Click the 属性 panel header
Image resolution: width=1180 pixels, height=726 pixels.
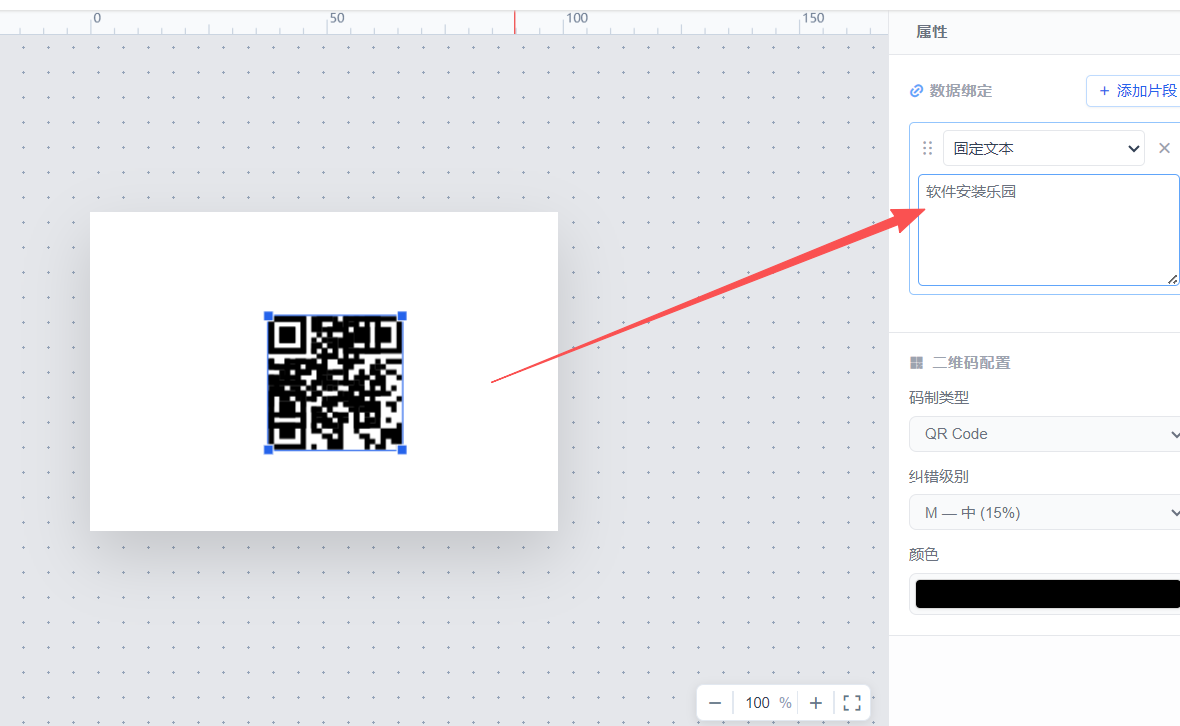(x=931, y=32)
